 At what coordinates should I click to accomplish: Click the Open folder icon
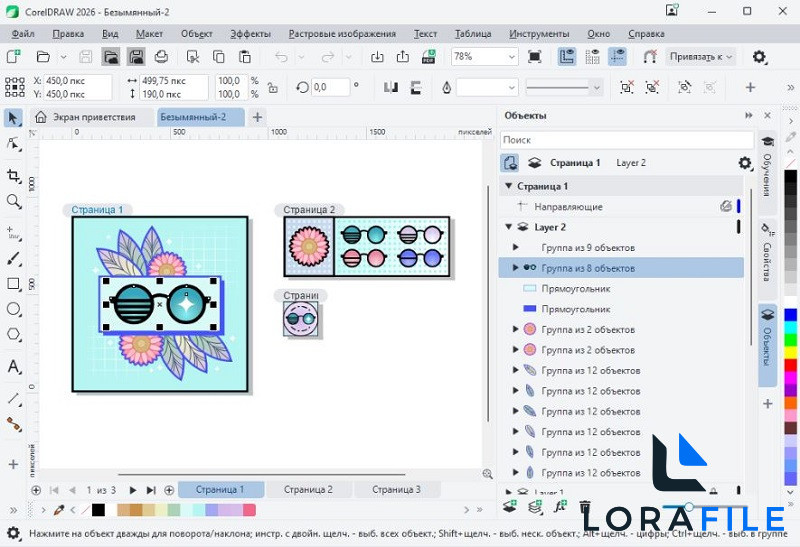coord(43,56)
